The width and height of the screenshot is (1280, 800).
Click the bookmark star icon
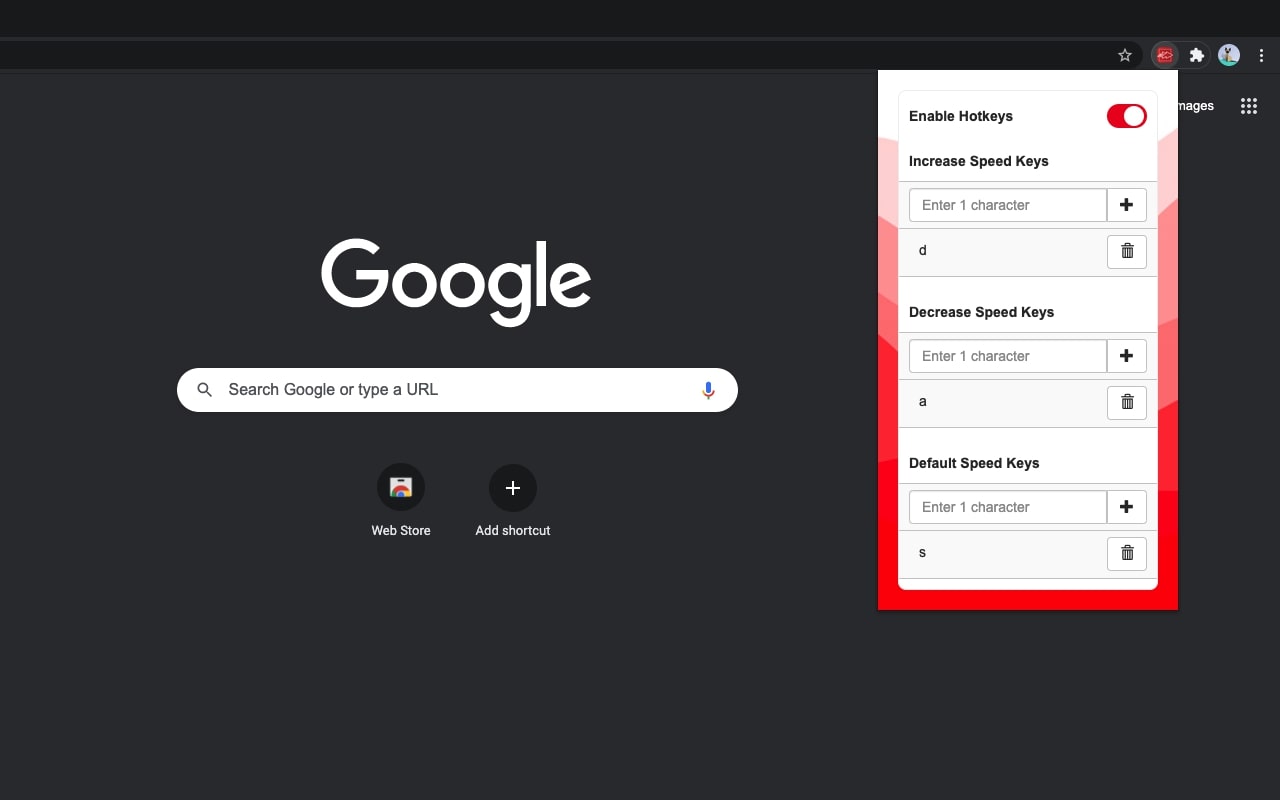pyautogui.click(x=1125, y=56)
